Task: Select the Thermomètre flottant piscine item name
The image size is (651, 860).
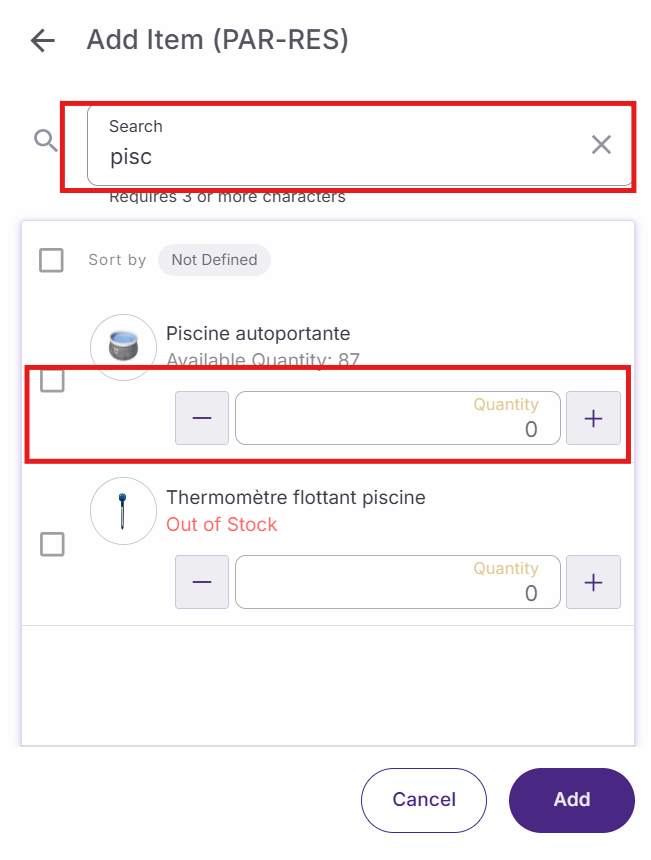Action: tap(295, 497)
